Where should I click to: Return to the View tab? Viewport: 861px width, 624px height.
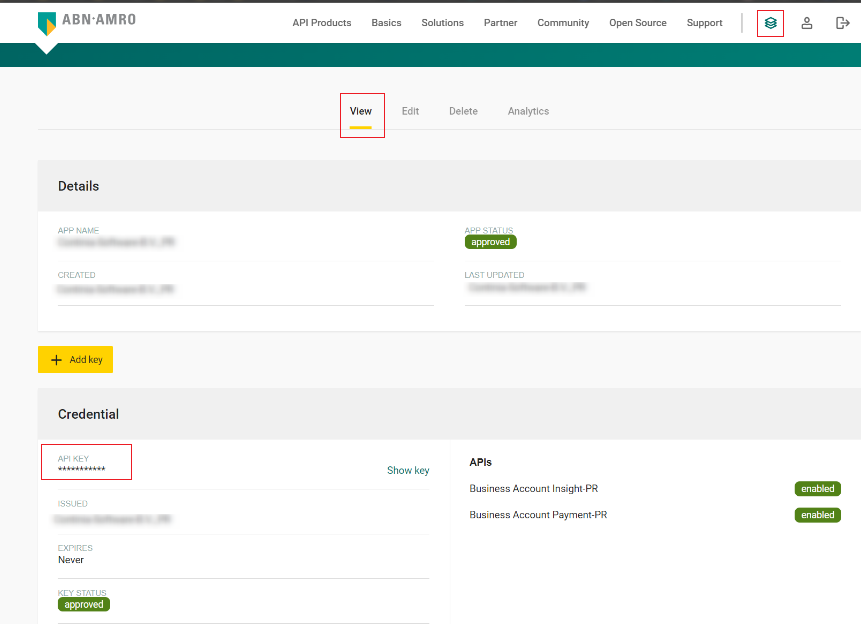361,111
